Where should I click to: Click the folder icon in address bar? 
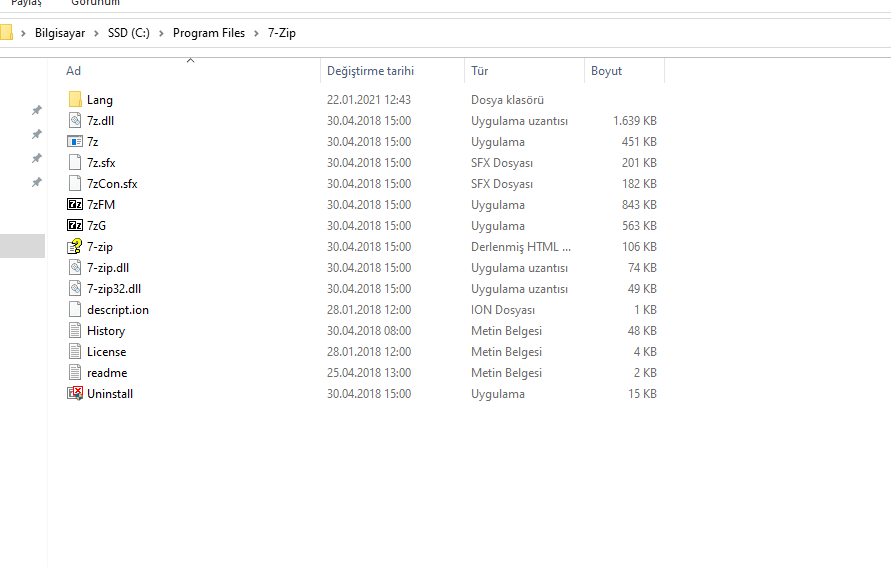tap(6, 32)
